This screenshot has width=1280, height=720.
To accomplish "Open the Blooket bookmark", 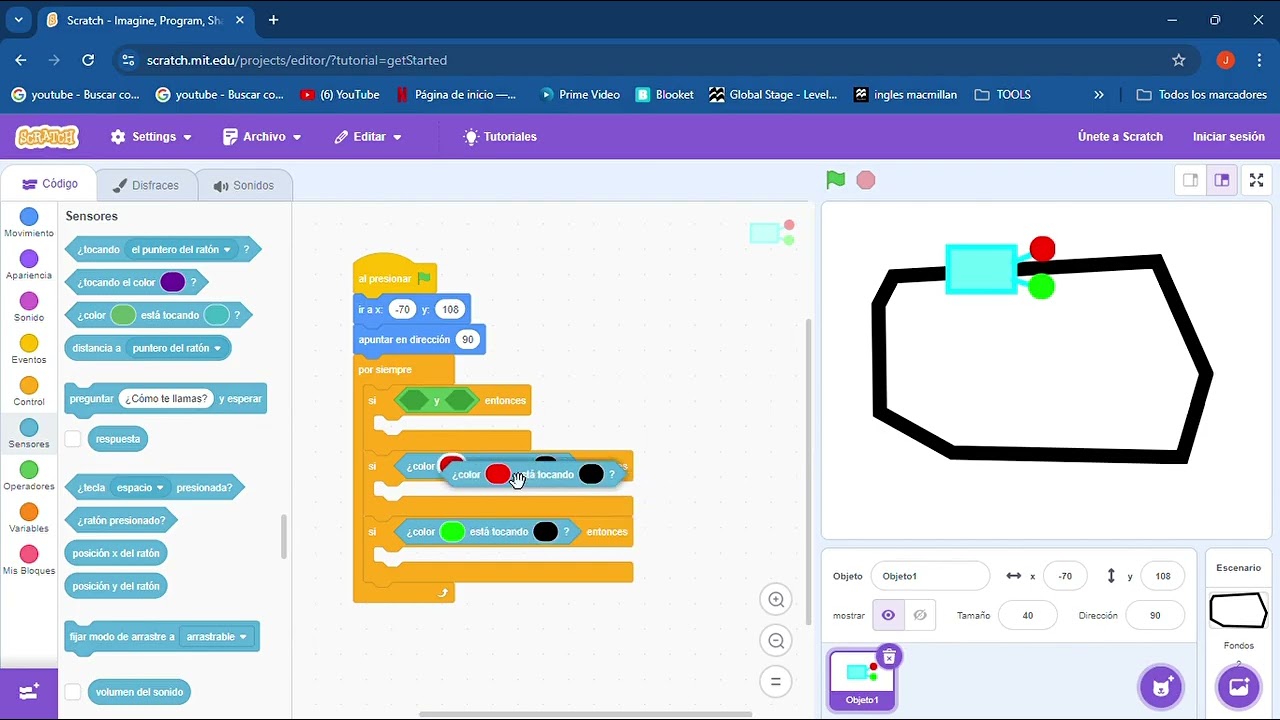I will point(664,95).
